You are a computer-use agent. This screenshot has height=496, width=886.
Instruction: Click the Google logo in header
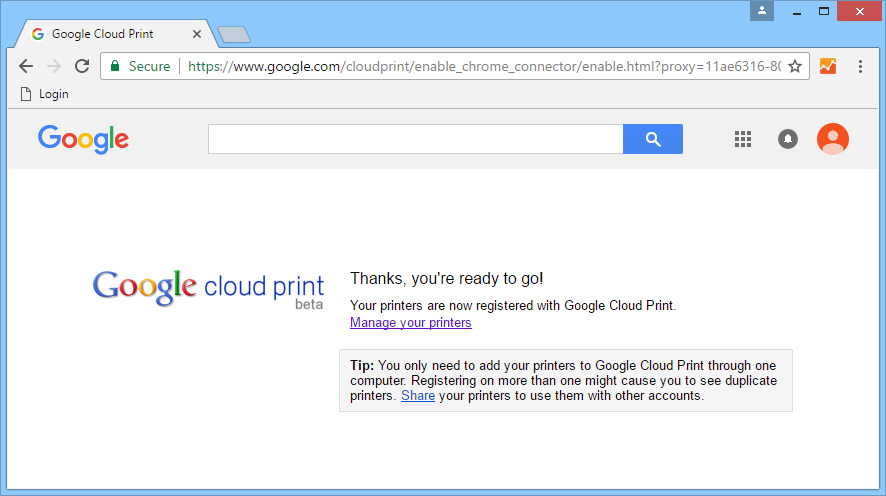pyautogui.click(x=83, y=139)
